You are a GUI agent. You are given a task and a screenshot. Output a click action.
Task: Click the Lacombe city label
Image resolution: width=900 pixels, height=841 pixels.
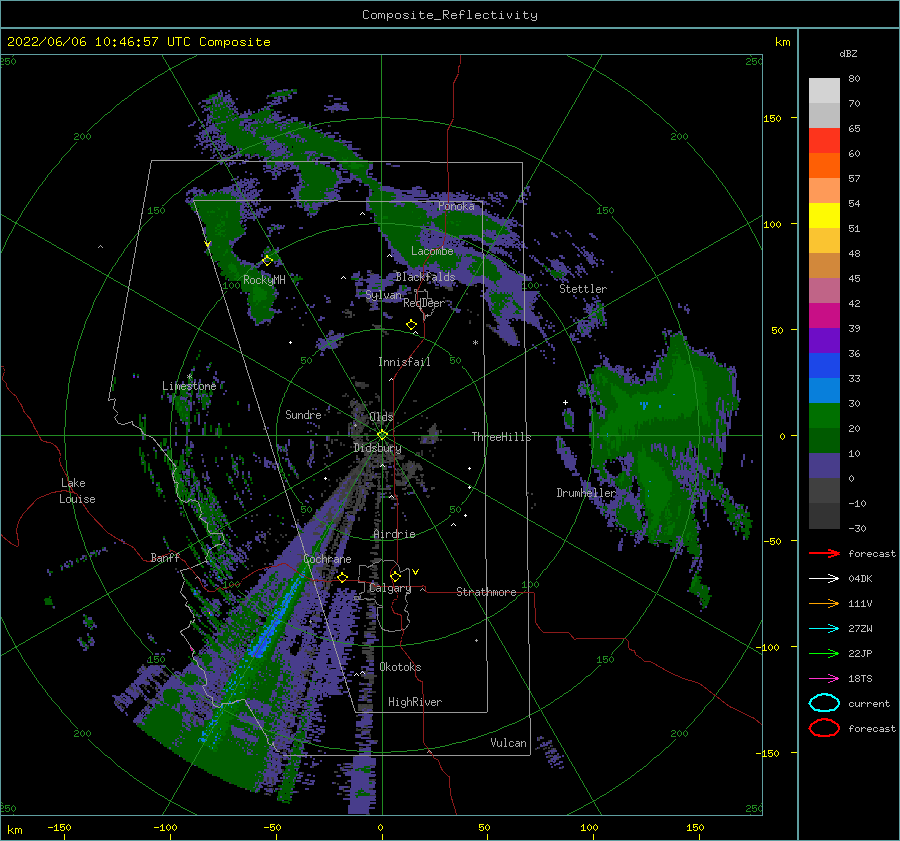click(x=432, y=251)
